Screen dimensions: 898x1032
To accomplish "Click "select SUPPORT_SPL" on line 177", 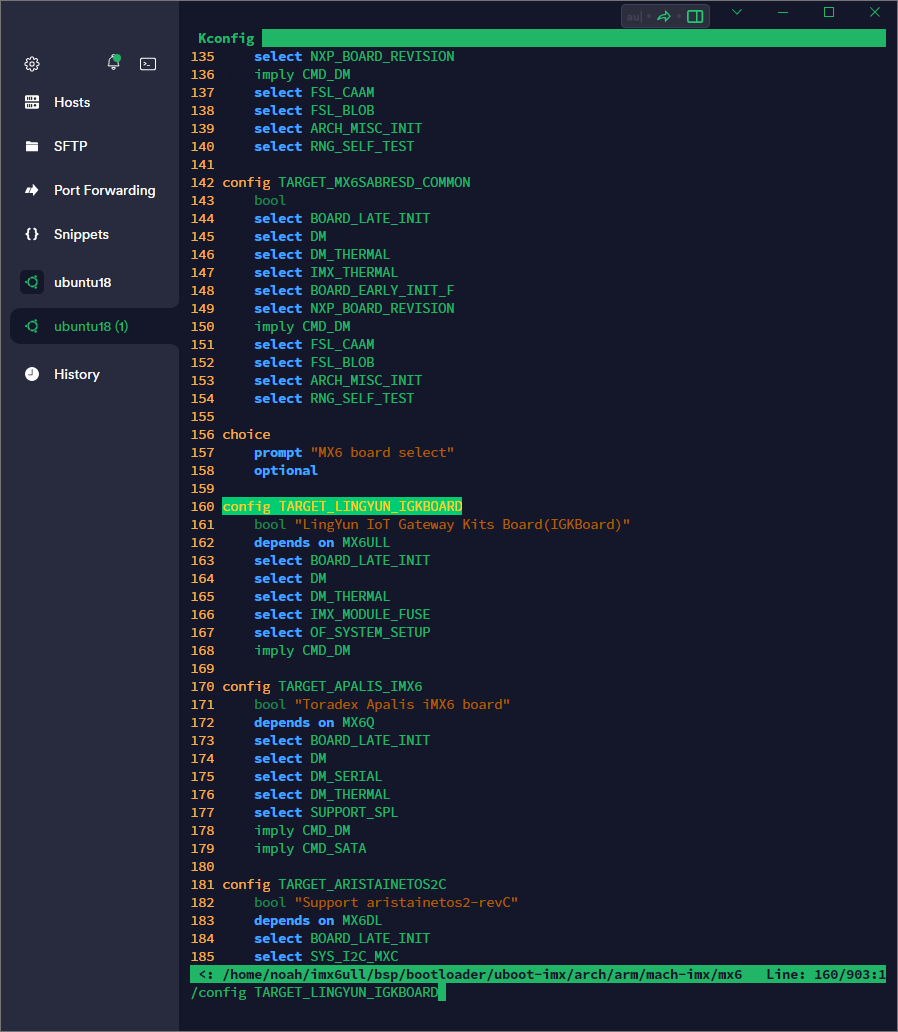I will [x=326, y=812].
